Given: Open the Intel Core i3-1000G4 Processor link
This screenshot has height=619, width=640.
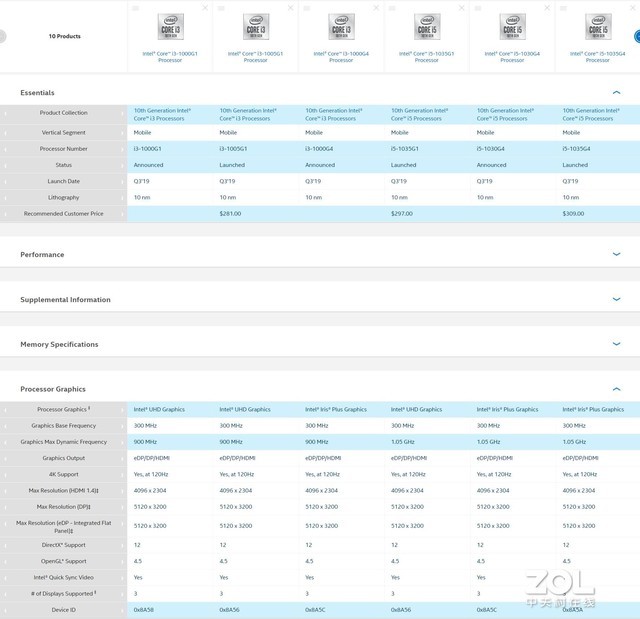Looking at the screenshot, I should click(341, 57).
